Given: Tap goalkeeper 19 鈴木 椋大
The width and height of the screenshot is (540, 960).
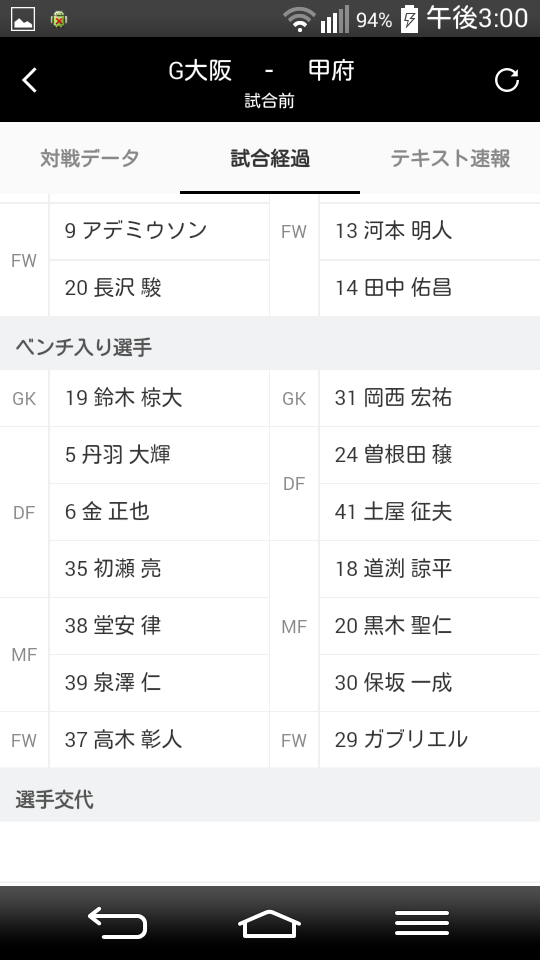Looking at the screenshot, I should click(159, 398).
